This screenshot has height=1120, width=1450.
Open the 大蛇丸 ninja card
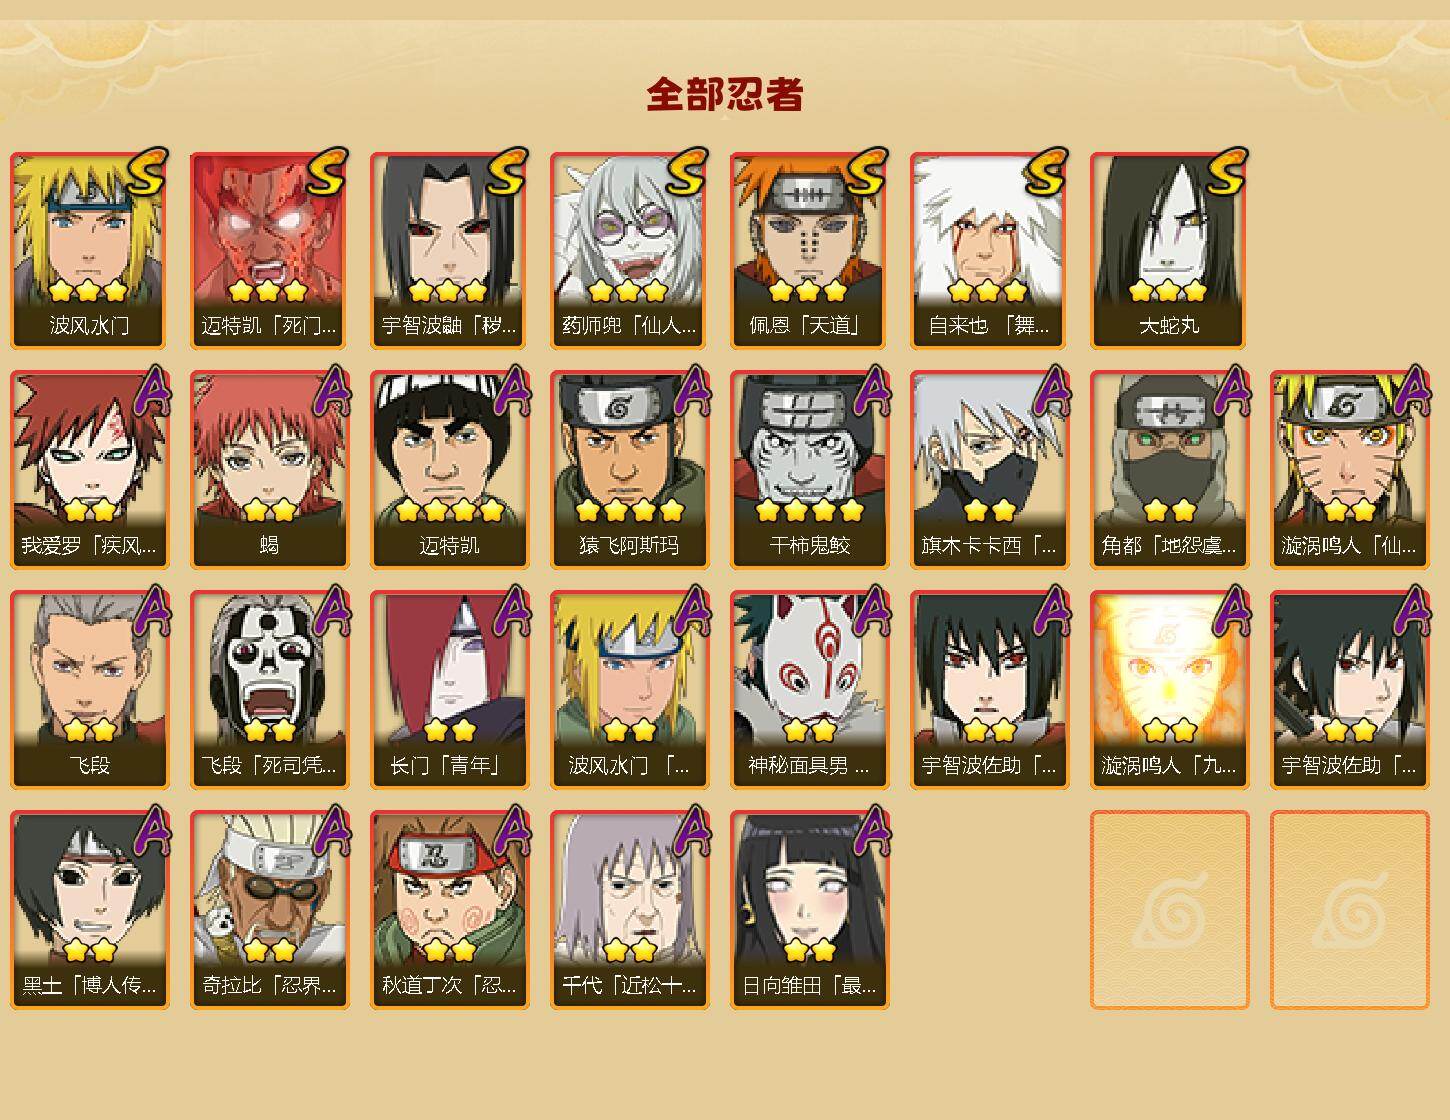click(1169, 250)
